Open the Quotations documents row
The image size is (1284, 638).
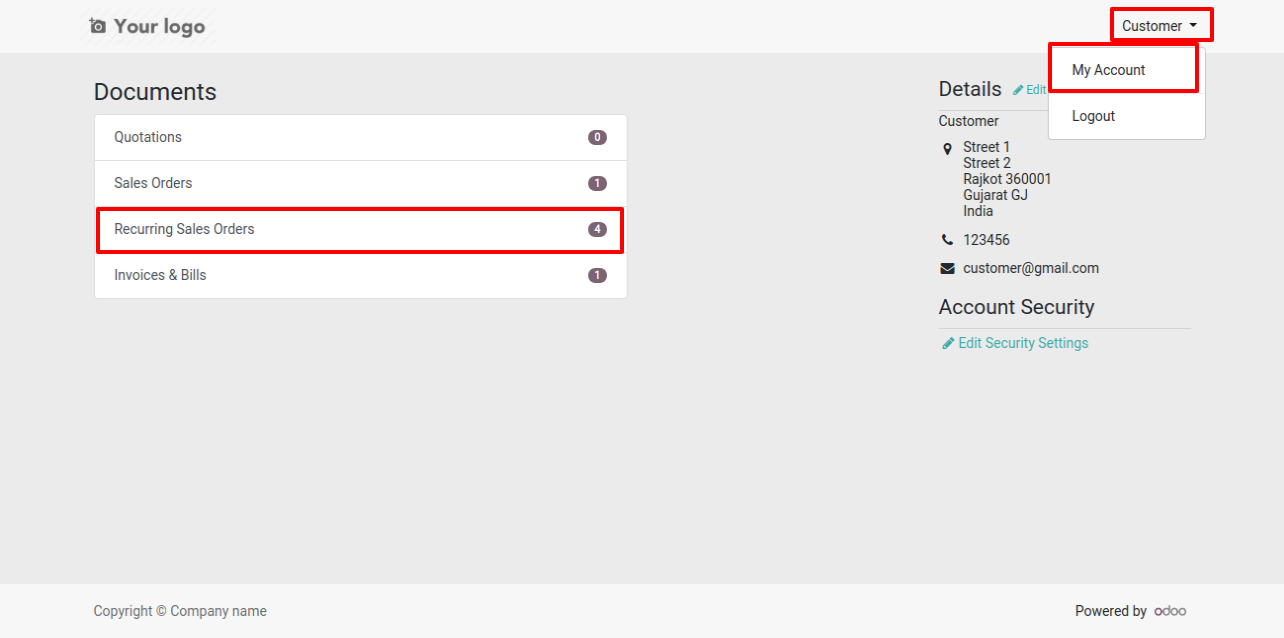pos(361,138)
